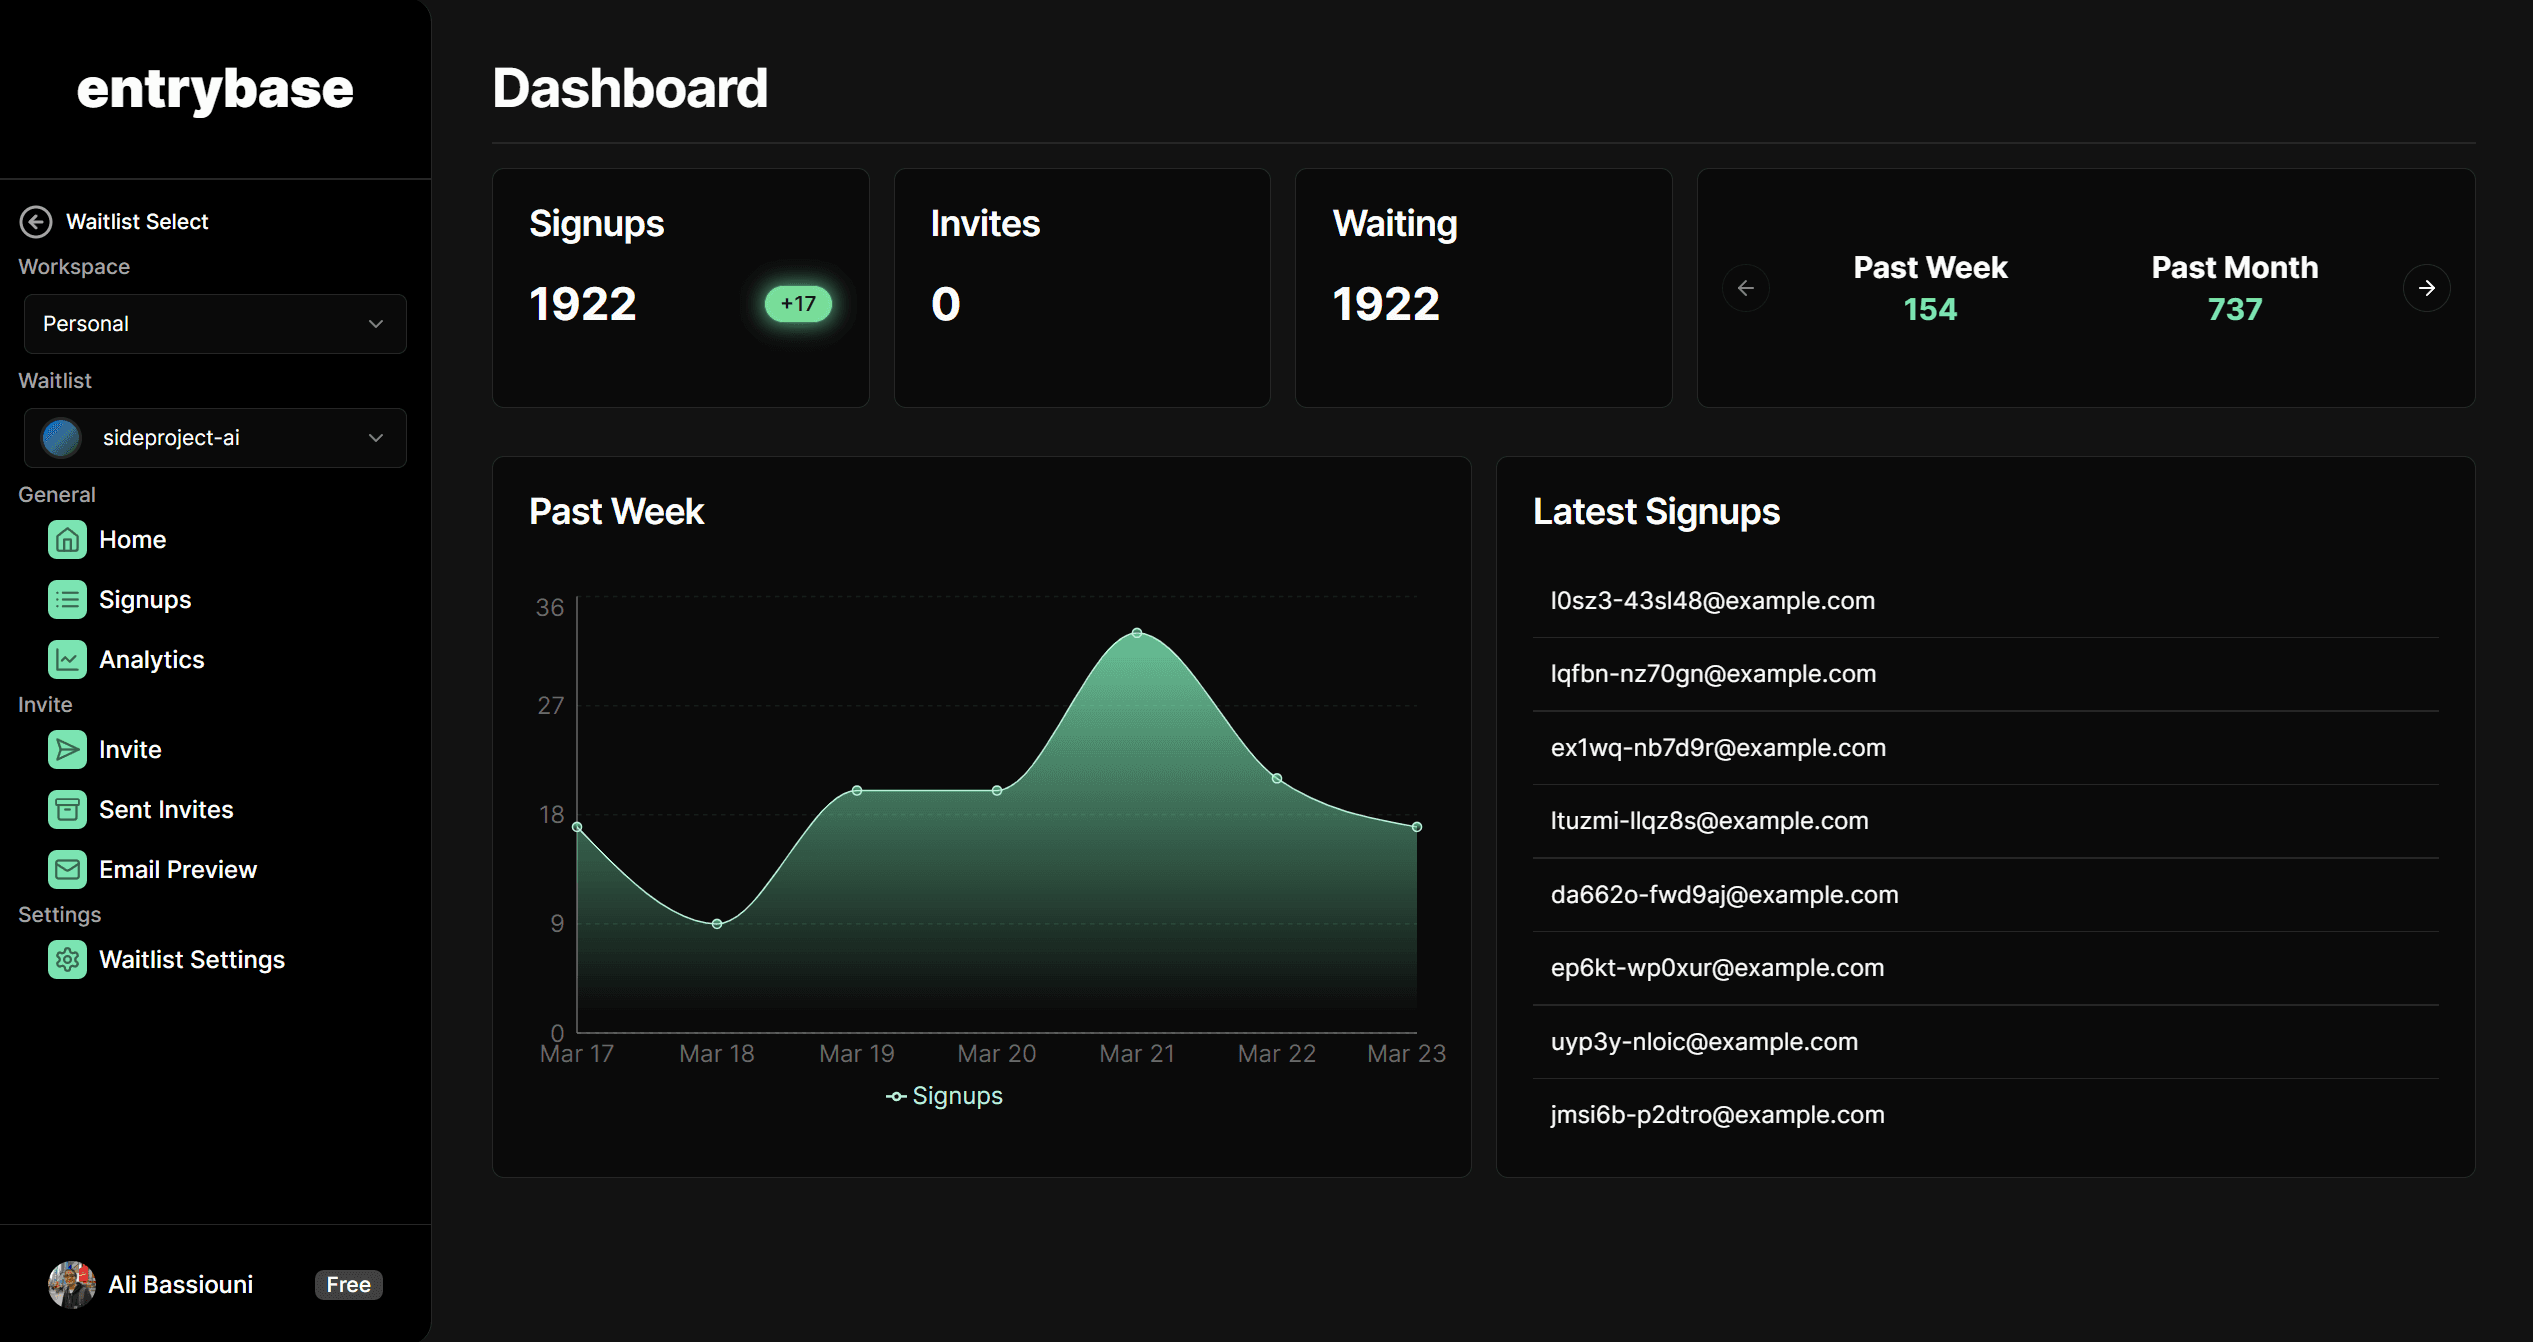Viewport: 2533px width, 1342px height.
Task: Click the Analytics chart icon
Action: point(67,660)
